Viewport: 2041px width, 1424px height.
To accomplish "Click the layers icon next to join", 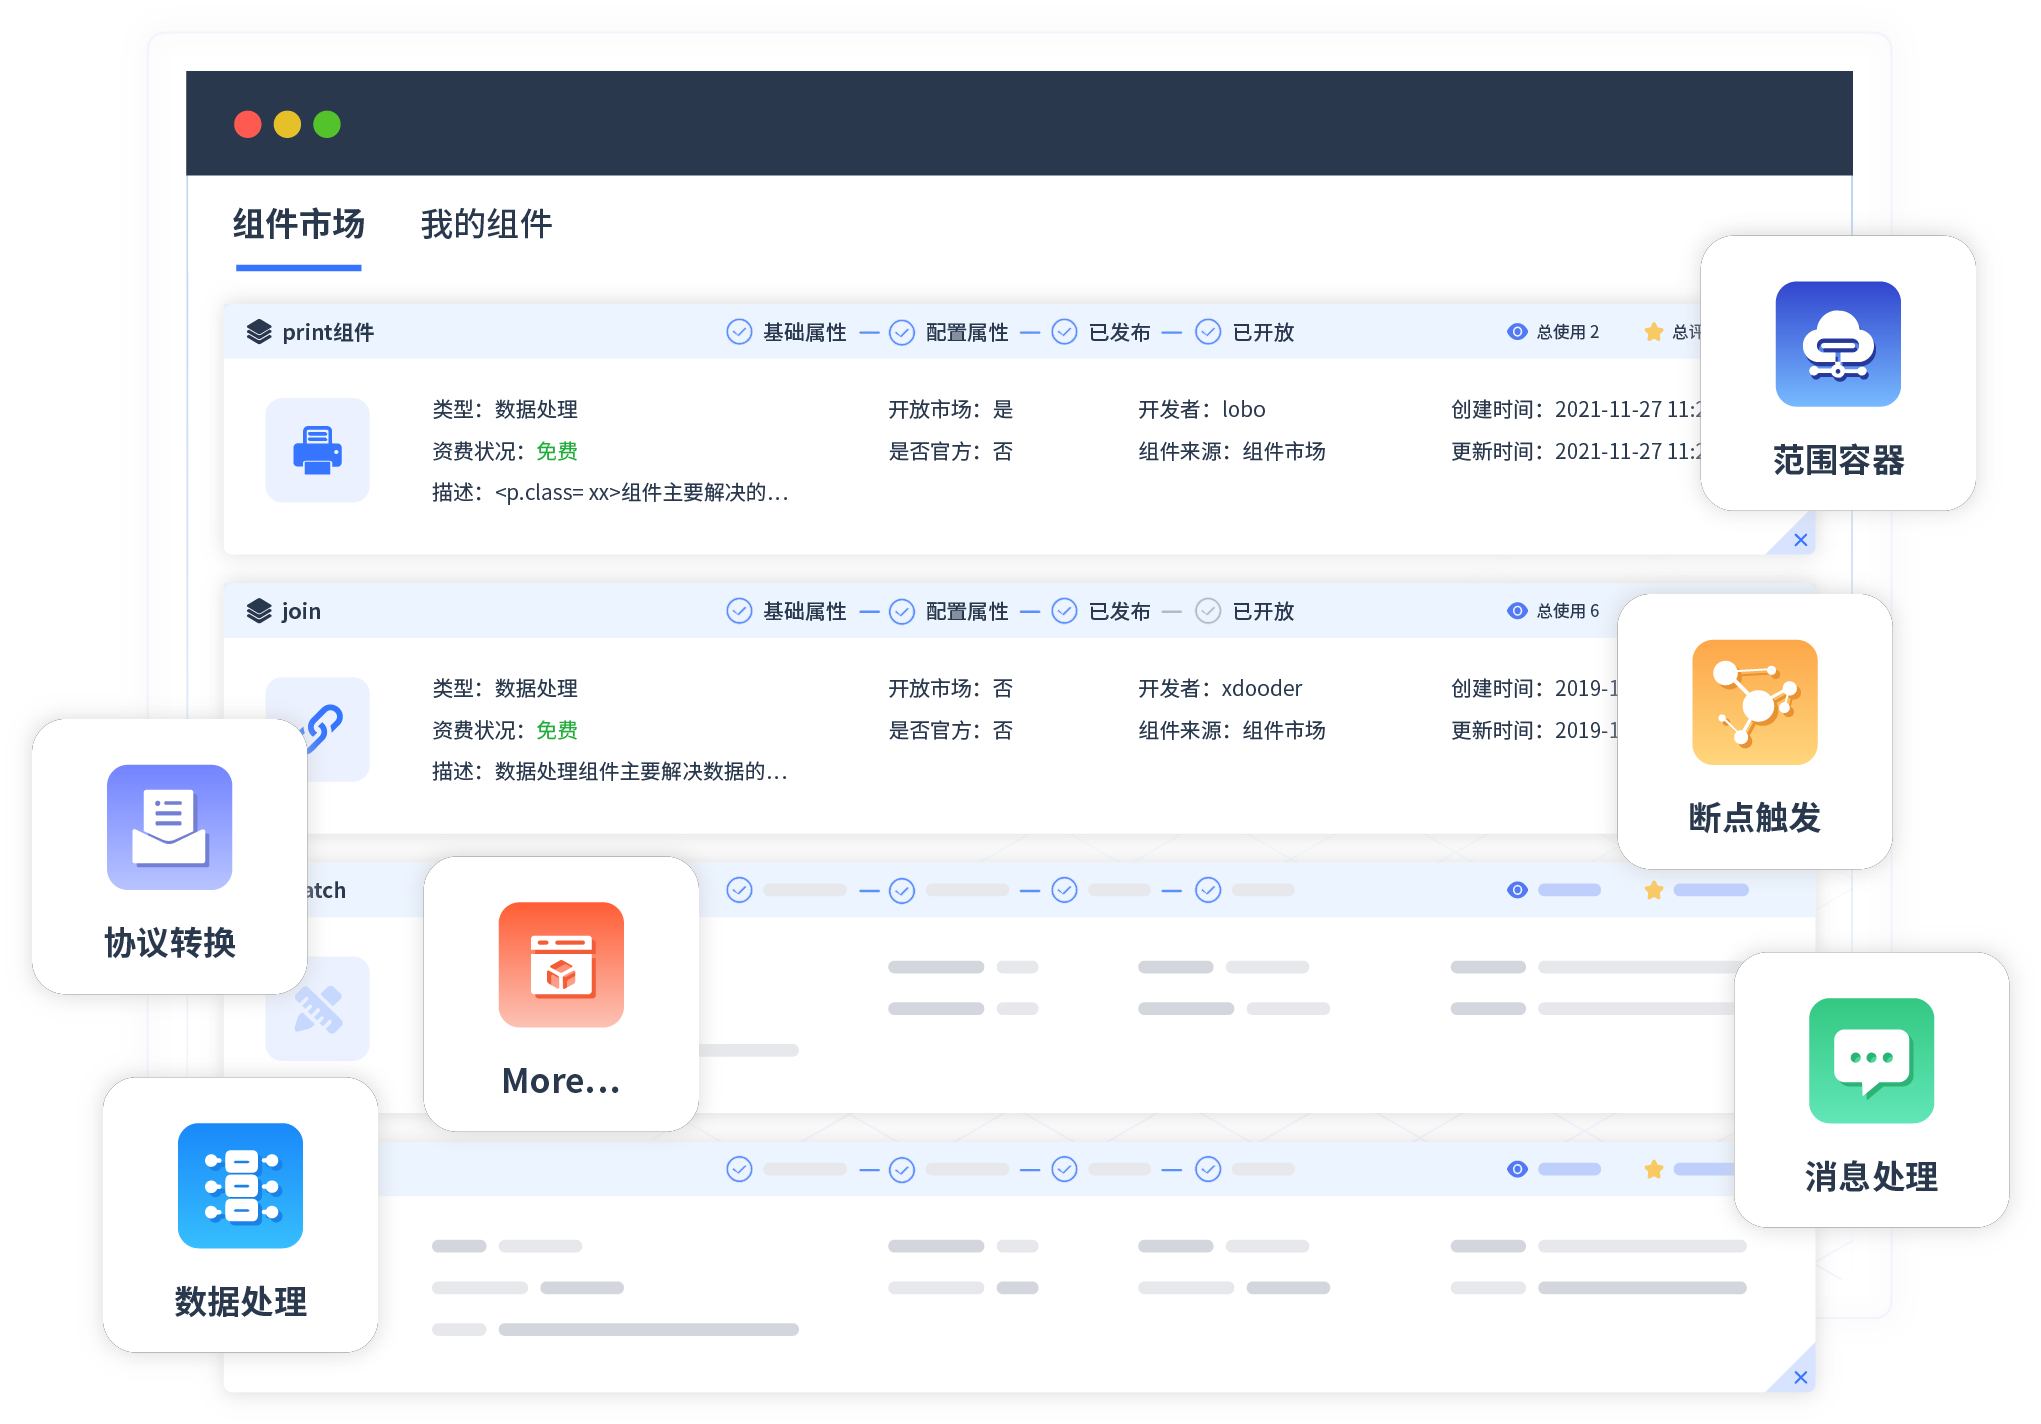I will tap(259, 611).
